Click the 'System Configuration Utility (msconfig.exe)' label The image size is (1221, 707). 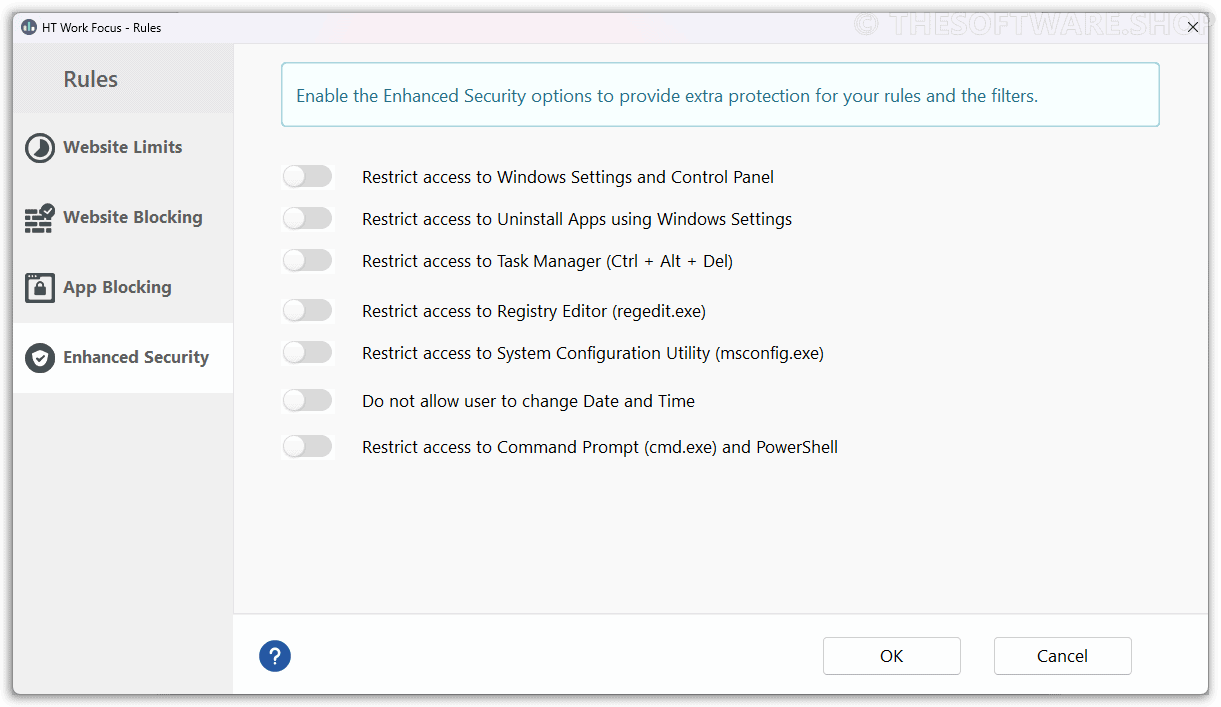click(593, 353)
